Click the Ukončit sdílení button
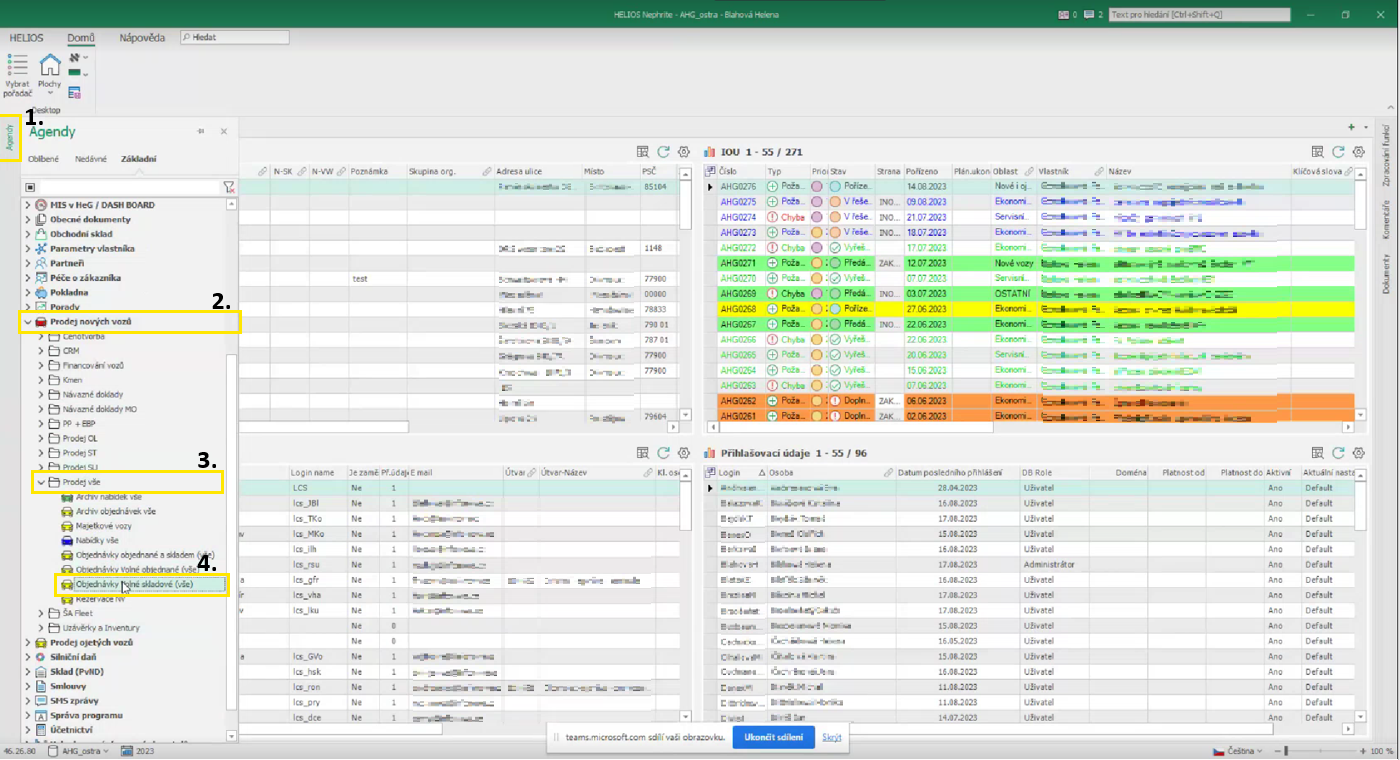1400x760 pixels. pos(773,737)
